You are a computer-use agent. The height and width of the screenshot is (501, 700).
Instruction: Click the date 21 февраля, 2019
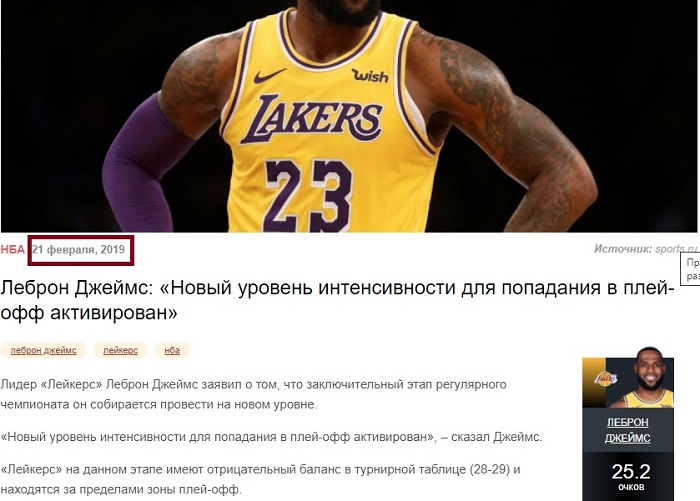pyautogui.click(x=79, y=250)
